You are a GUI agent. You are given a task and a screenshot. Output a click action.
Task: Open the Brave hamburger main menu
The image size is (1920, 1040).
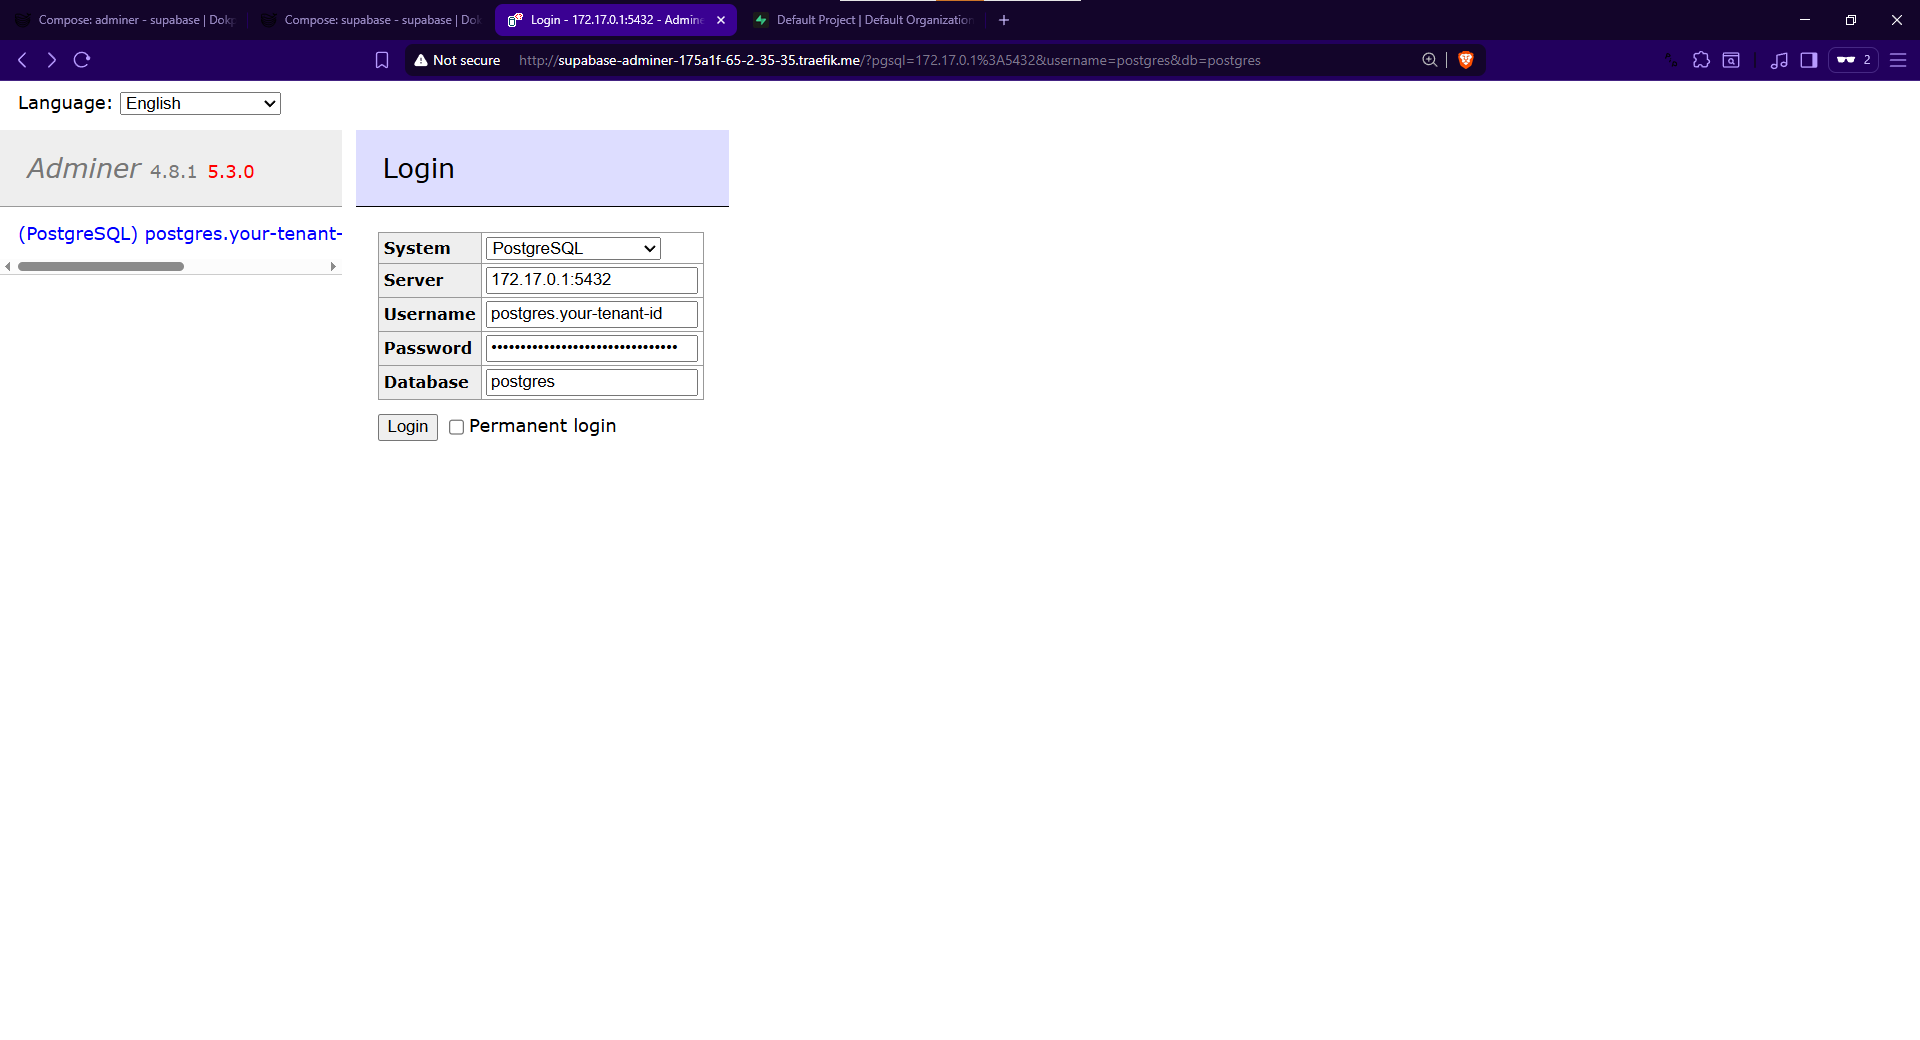pos(1898,60)
